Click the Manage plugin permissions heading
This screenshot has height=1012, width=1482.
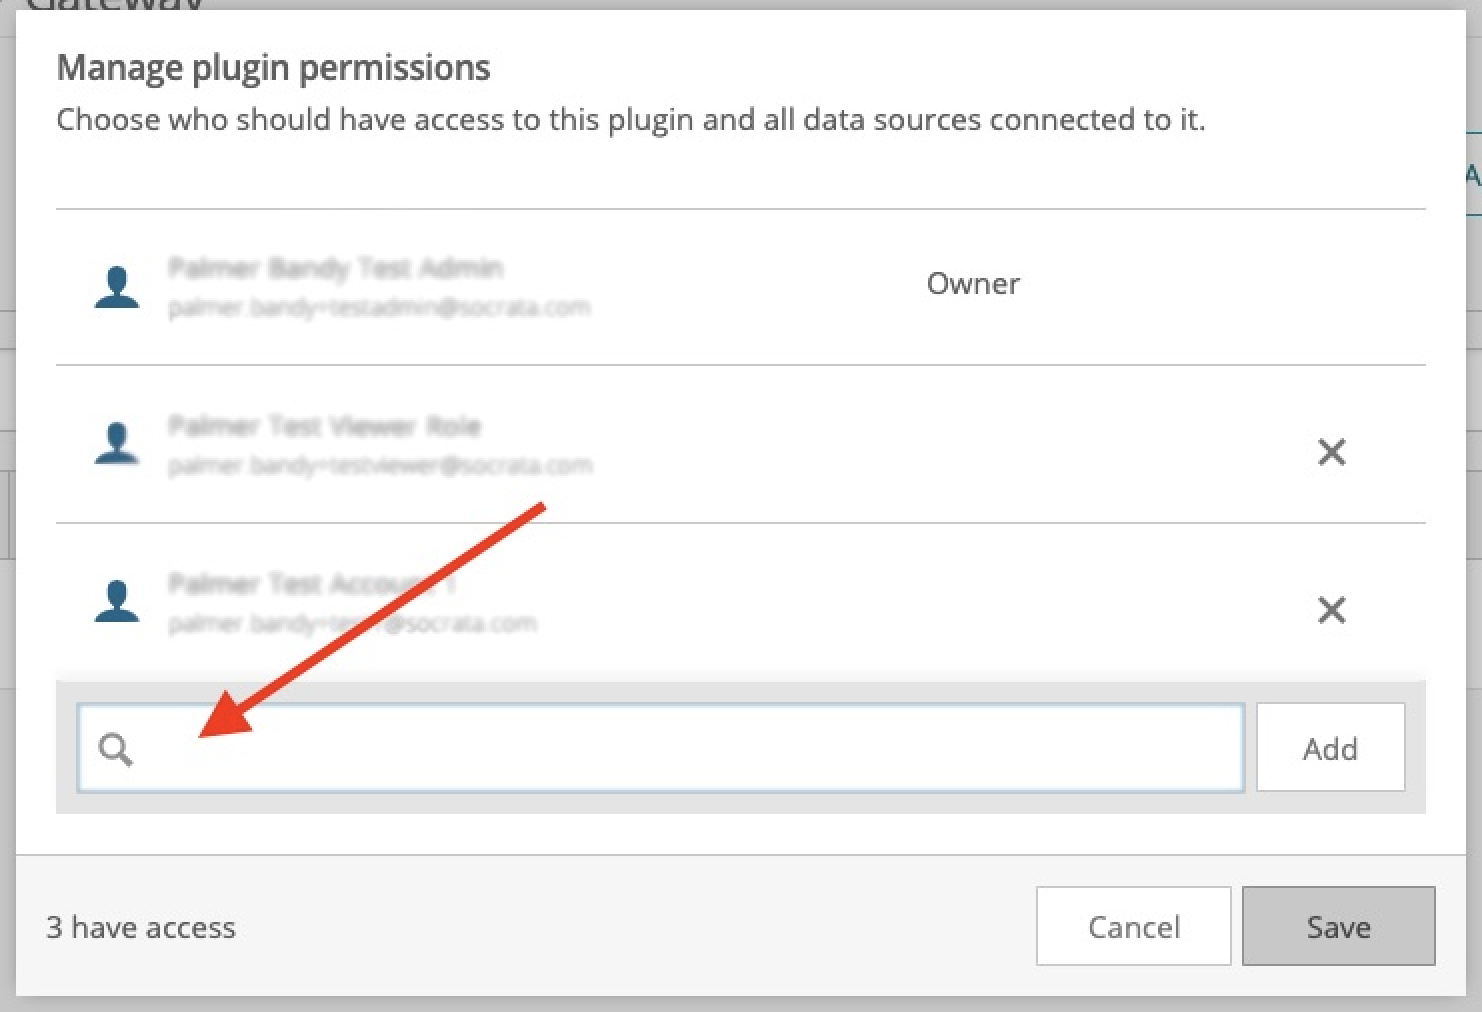coord(273,68)
